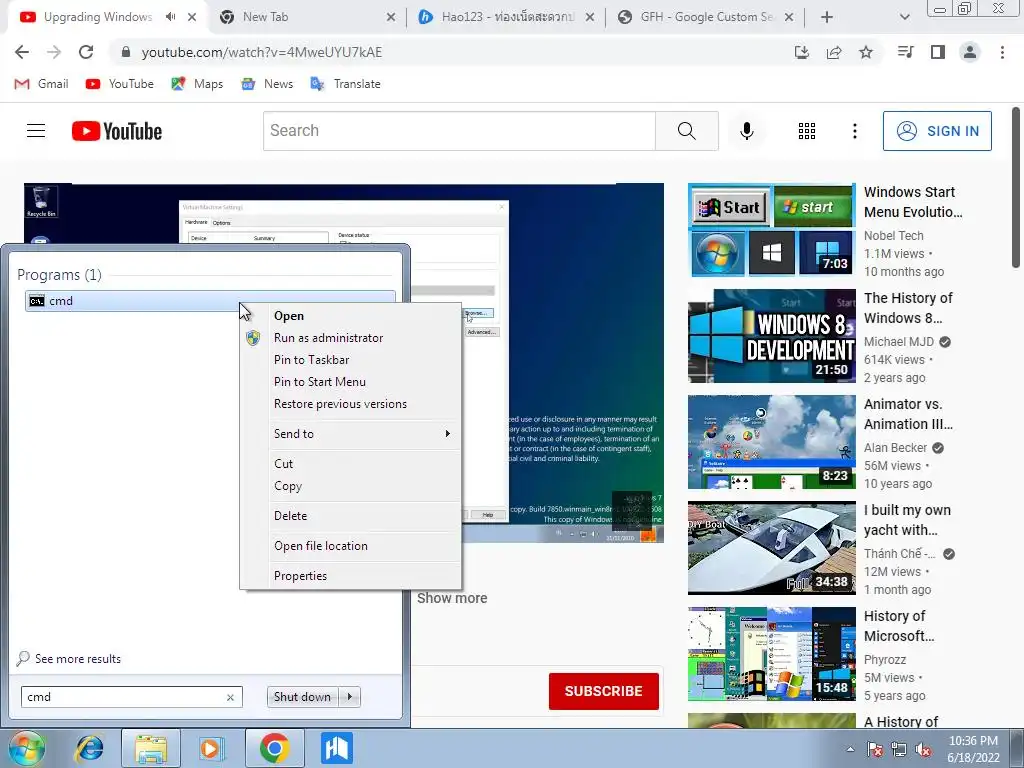Screen dimensions: 1024x768
Task: Open the Windows Start Menu Evolution thumbnail
Action: pos(771,230)
